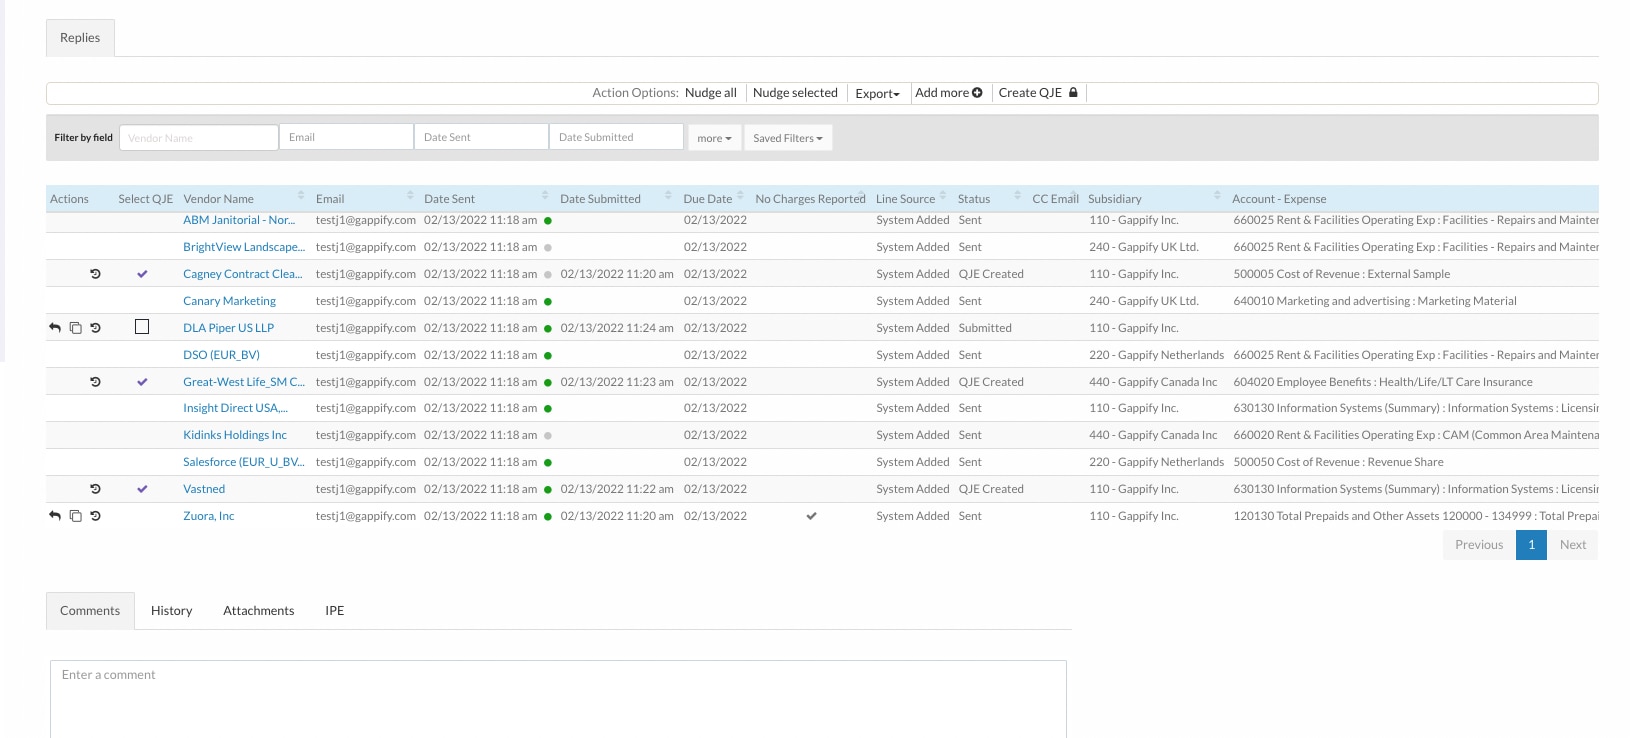Click the Enter a comment text box

(558, 698)
